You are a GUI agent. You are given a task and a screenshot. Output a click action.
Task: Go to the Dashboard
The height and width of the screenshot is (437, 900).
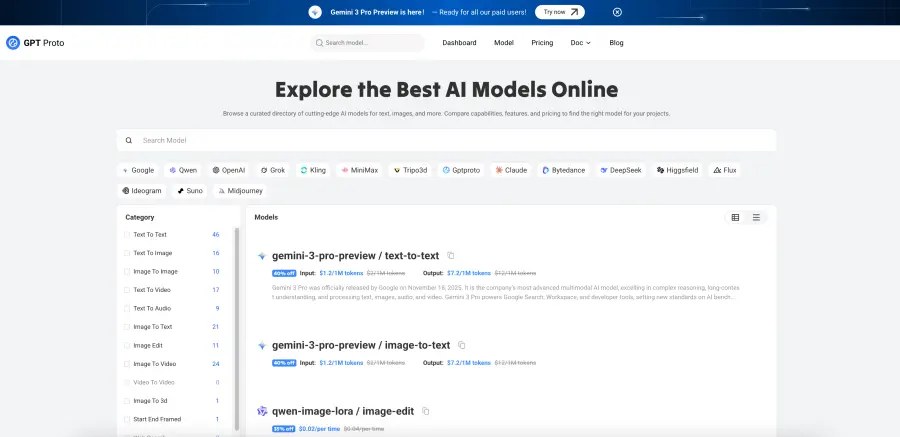click(459, 43)
